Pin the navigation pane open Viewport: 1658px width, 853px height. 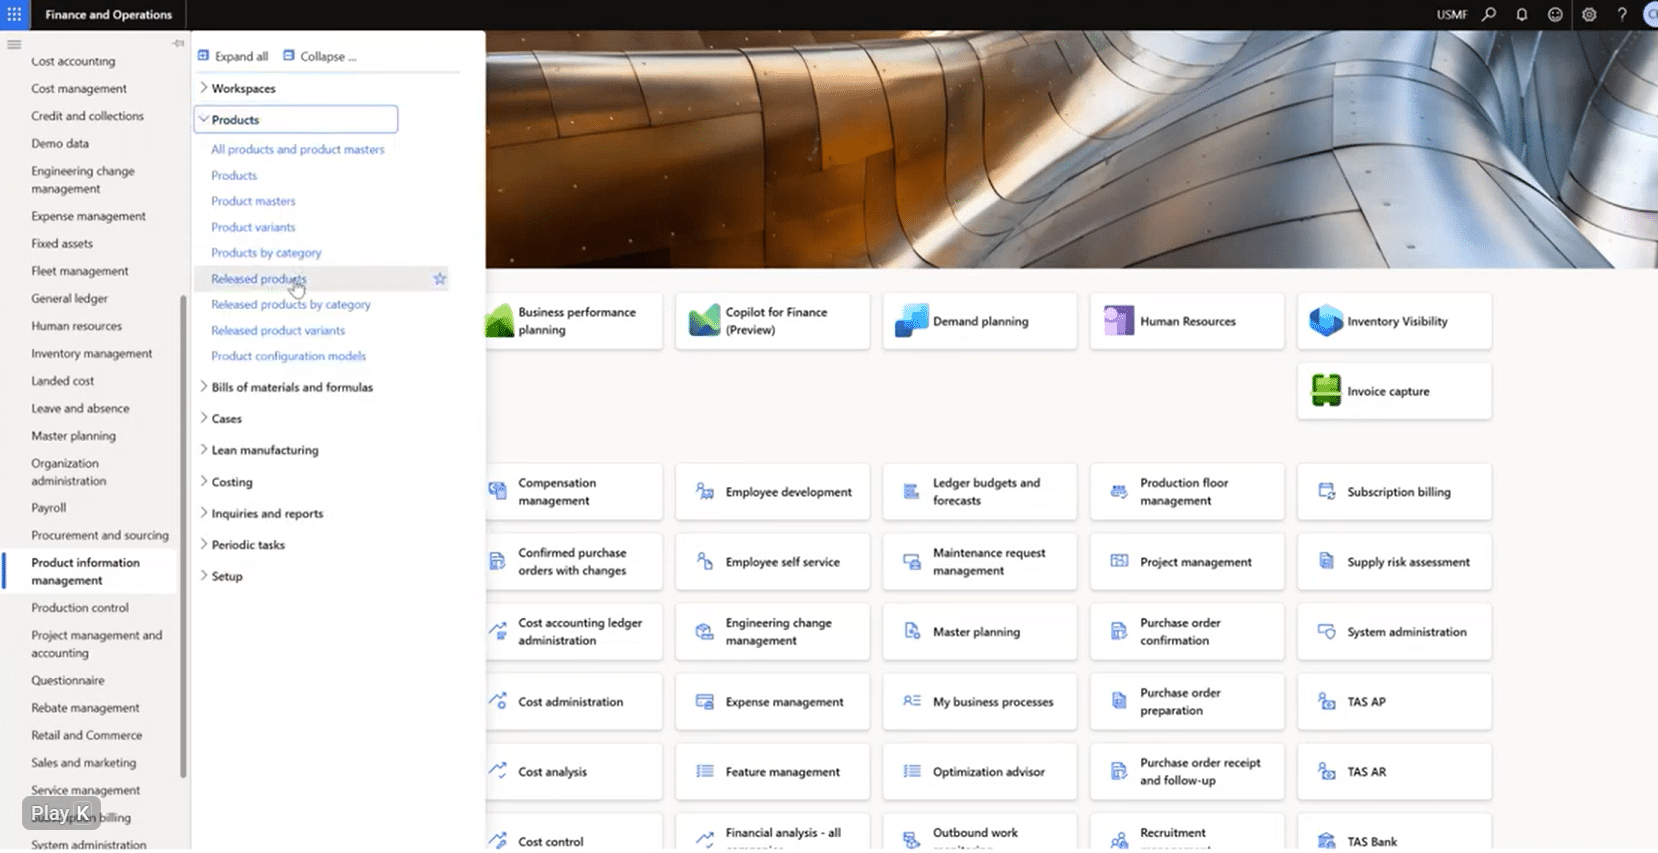(178, 44)
